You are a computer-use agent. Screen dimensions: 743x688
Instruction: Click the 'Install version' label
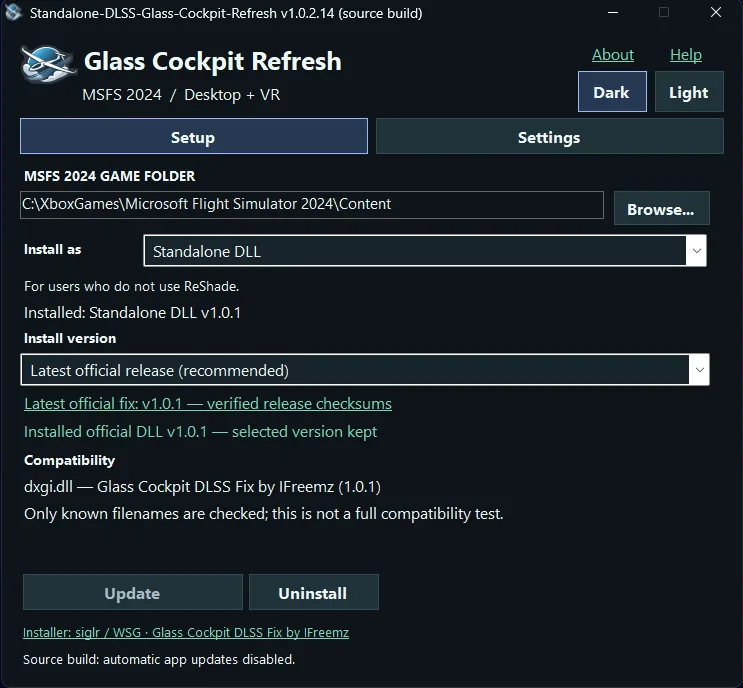click(70, 338)
